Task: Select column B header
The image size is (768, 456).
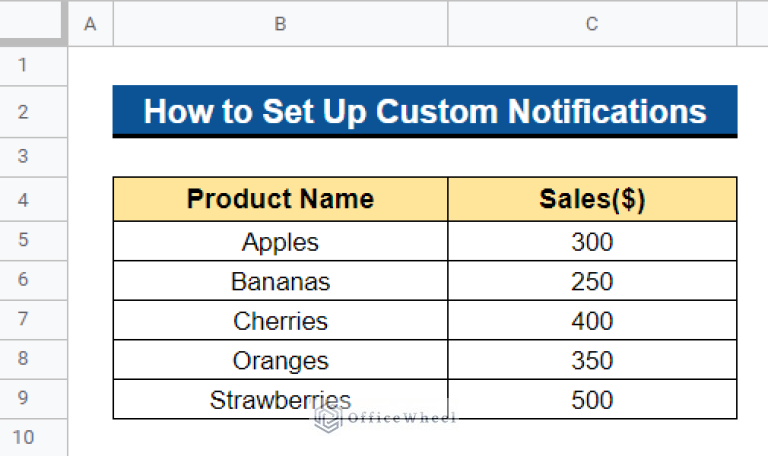Action: pos(280,24)
